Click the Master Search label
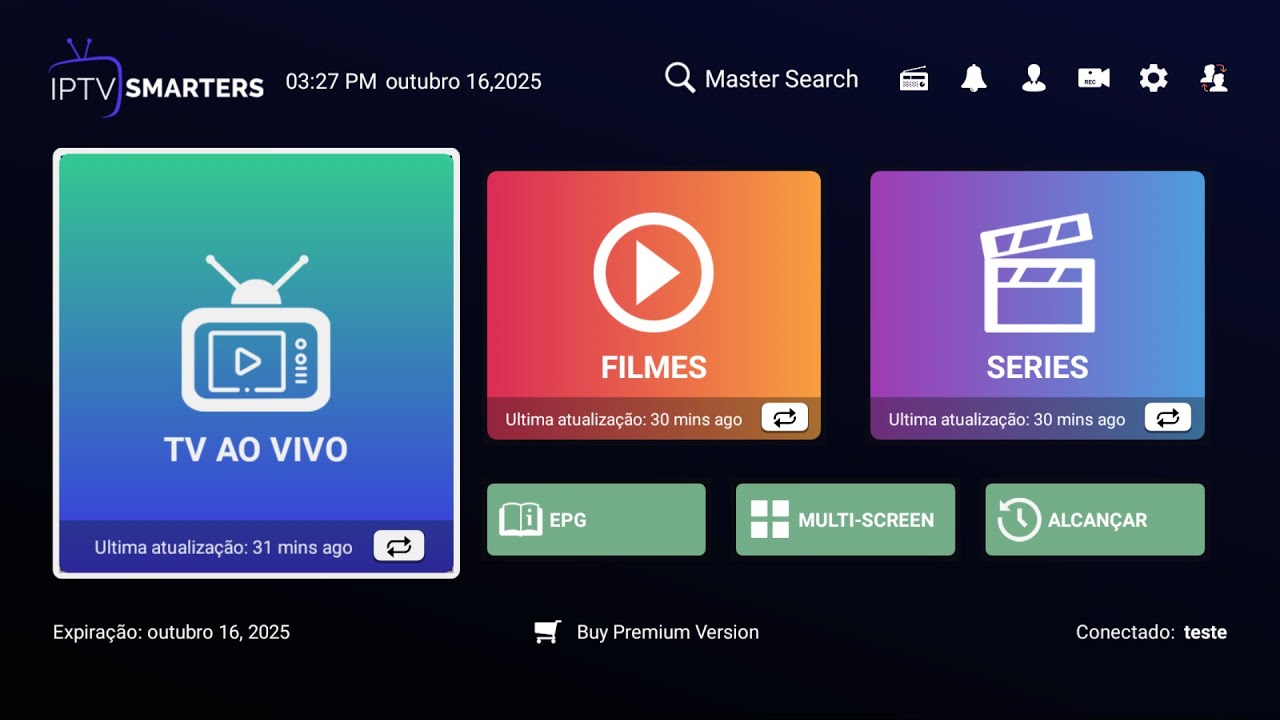The width and height of the screenshot is (1280, 720). [781, 79]
